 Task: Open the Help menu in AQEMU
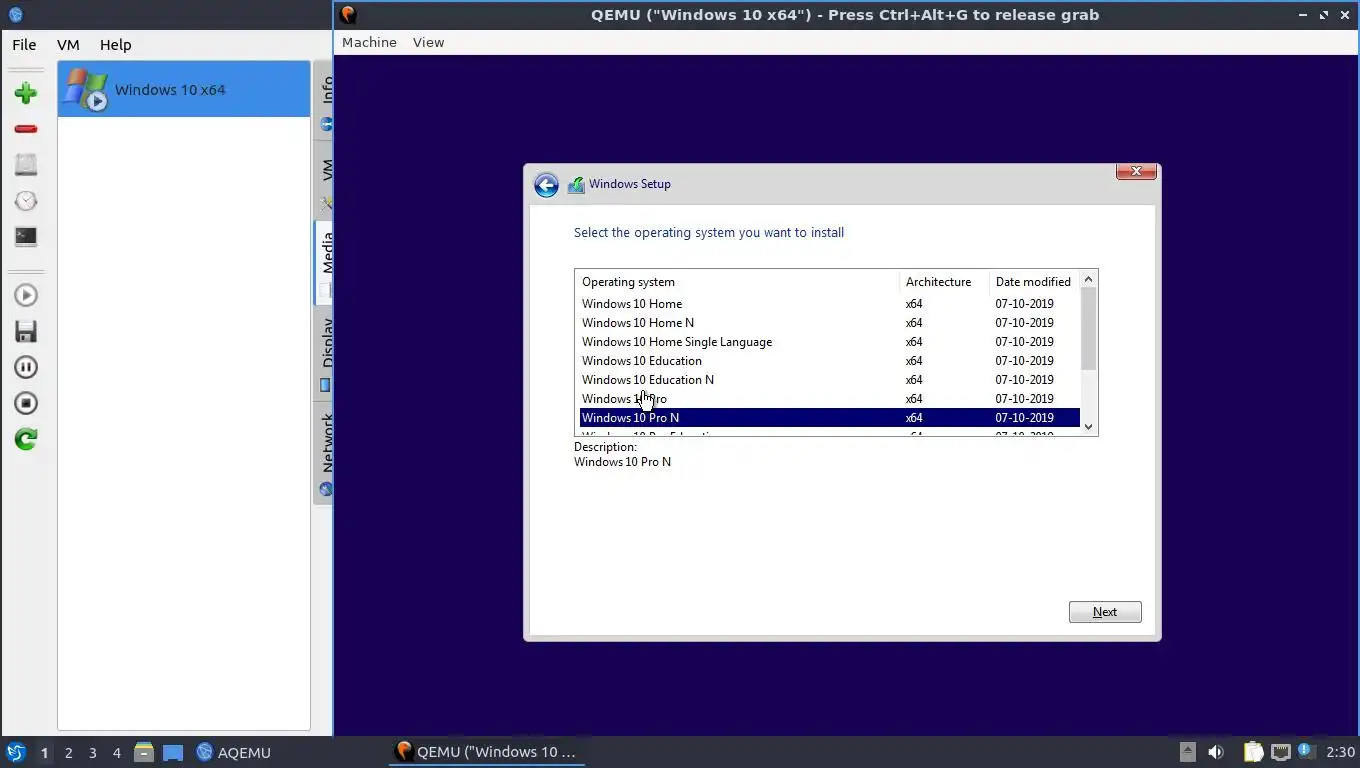pos(115,45)
